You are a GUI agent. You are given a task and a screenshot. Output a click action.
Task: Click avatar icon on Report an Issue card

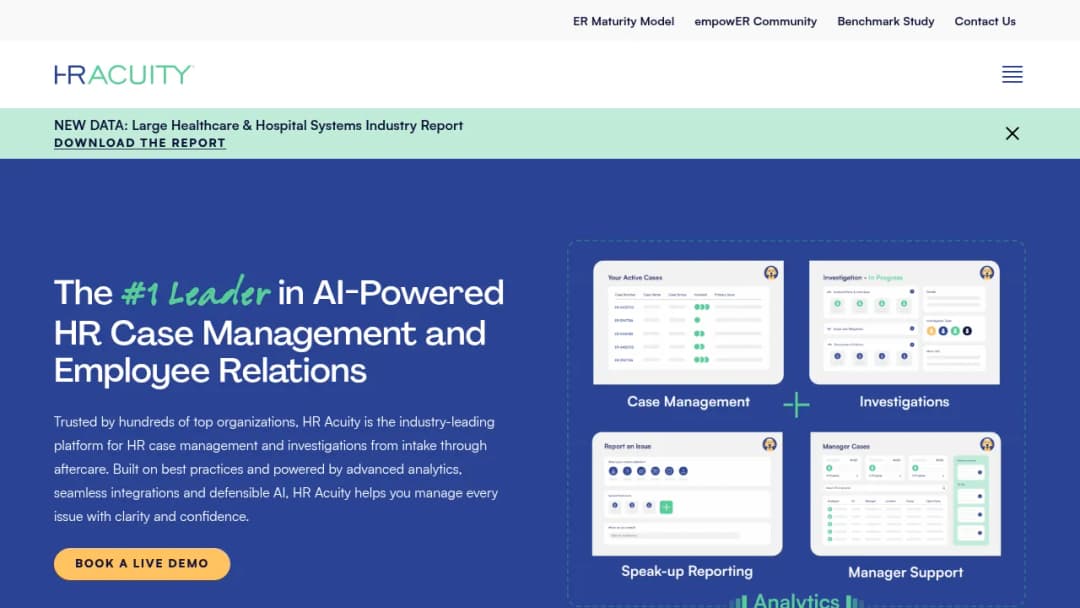tap(769, 444)
